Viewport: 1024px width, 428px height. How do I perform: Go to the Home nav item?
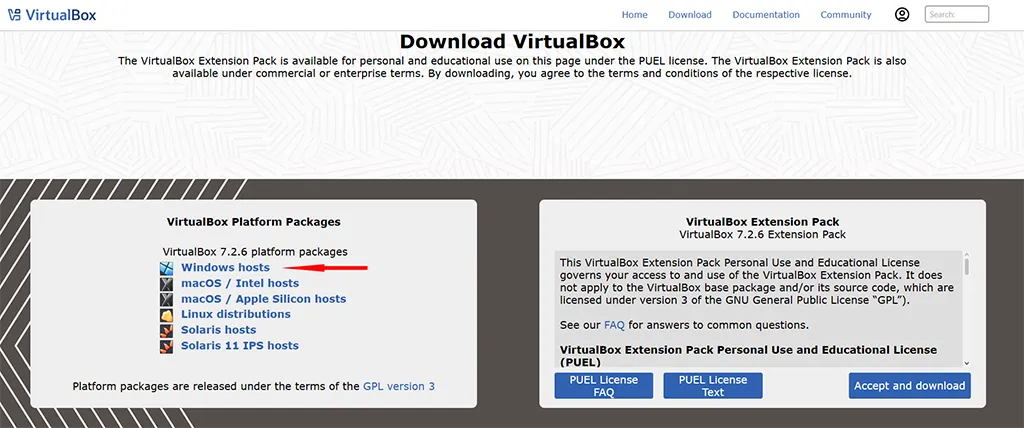click(x=634, y=14)
